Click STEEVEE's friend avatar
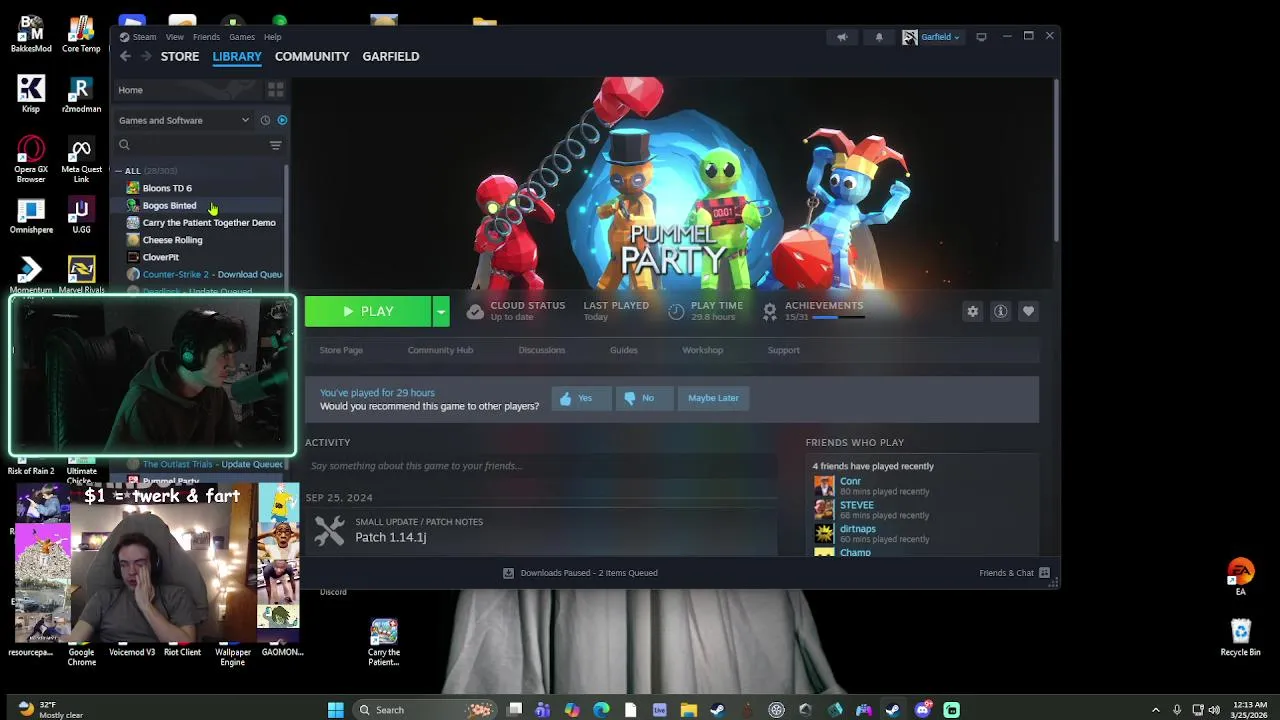This screenshot has width=1280, height=720. point(824,510)
